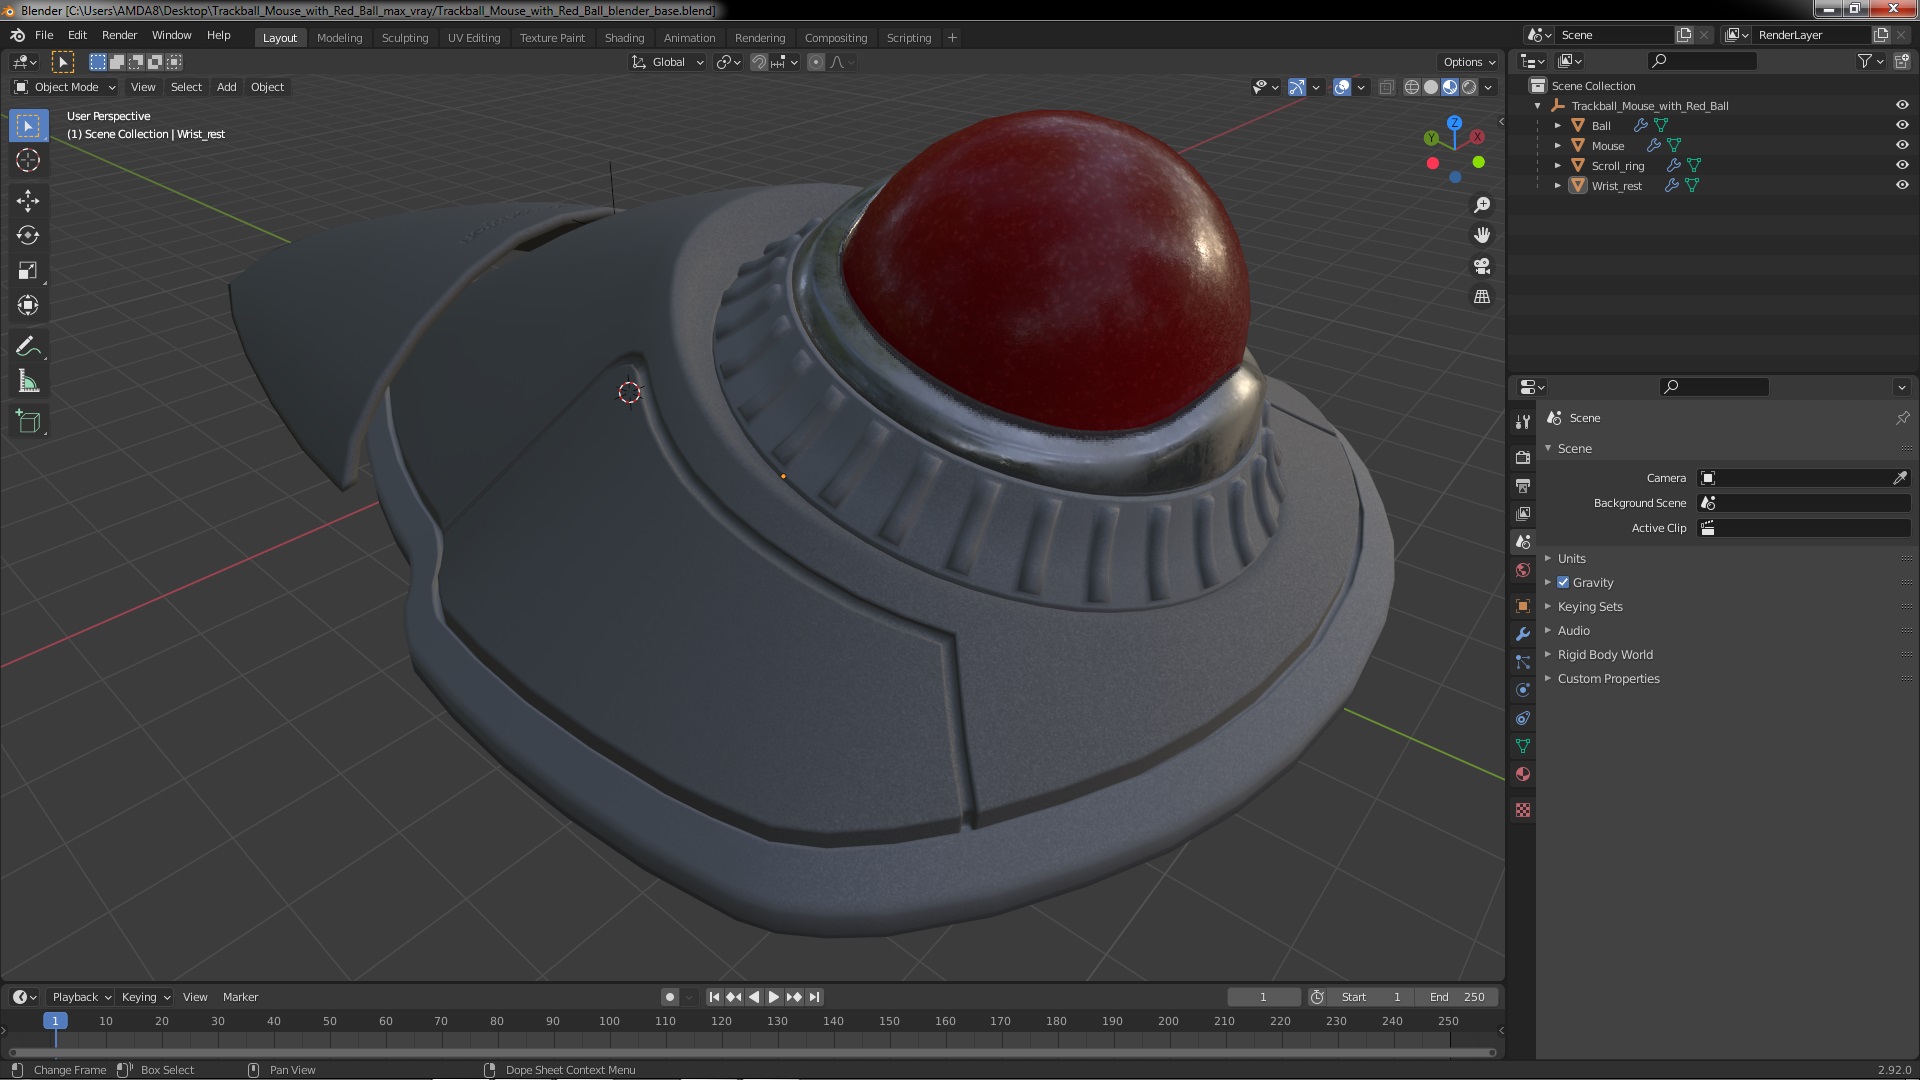Hide the Ball object in the outliner
This screenshot has width=1920, height=1080.
point(1902,125)
